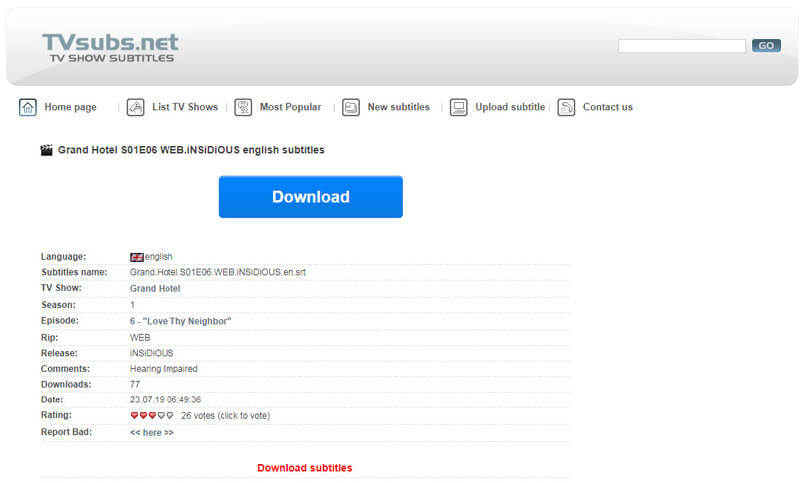Click the New subtitles icon
This screenshot has height=483, width=800.
point(351,107)
